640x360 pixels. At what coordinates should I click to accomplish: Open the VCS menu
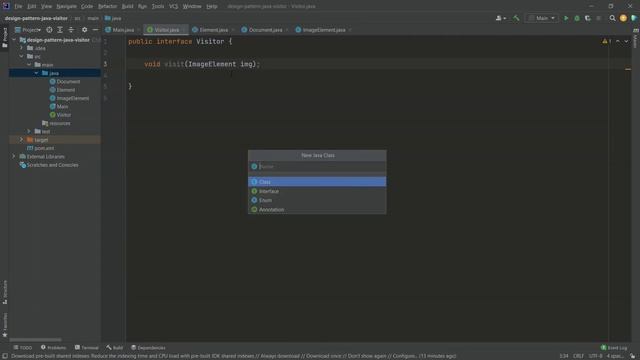click(x=173, y=6)
